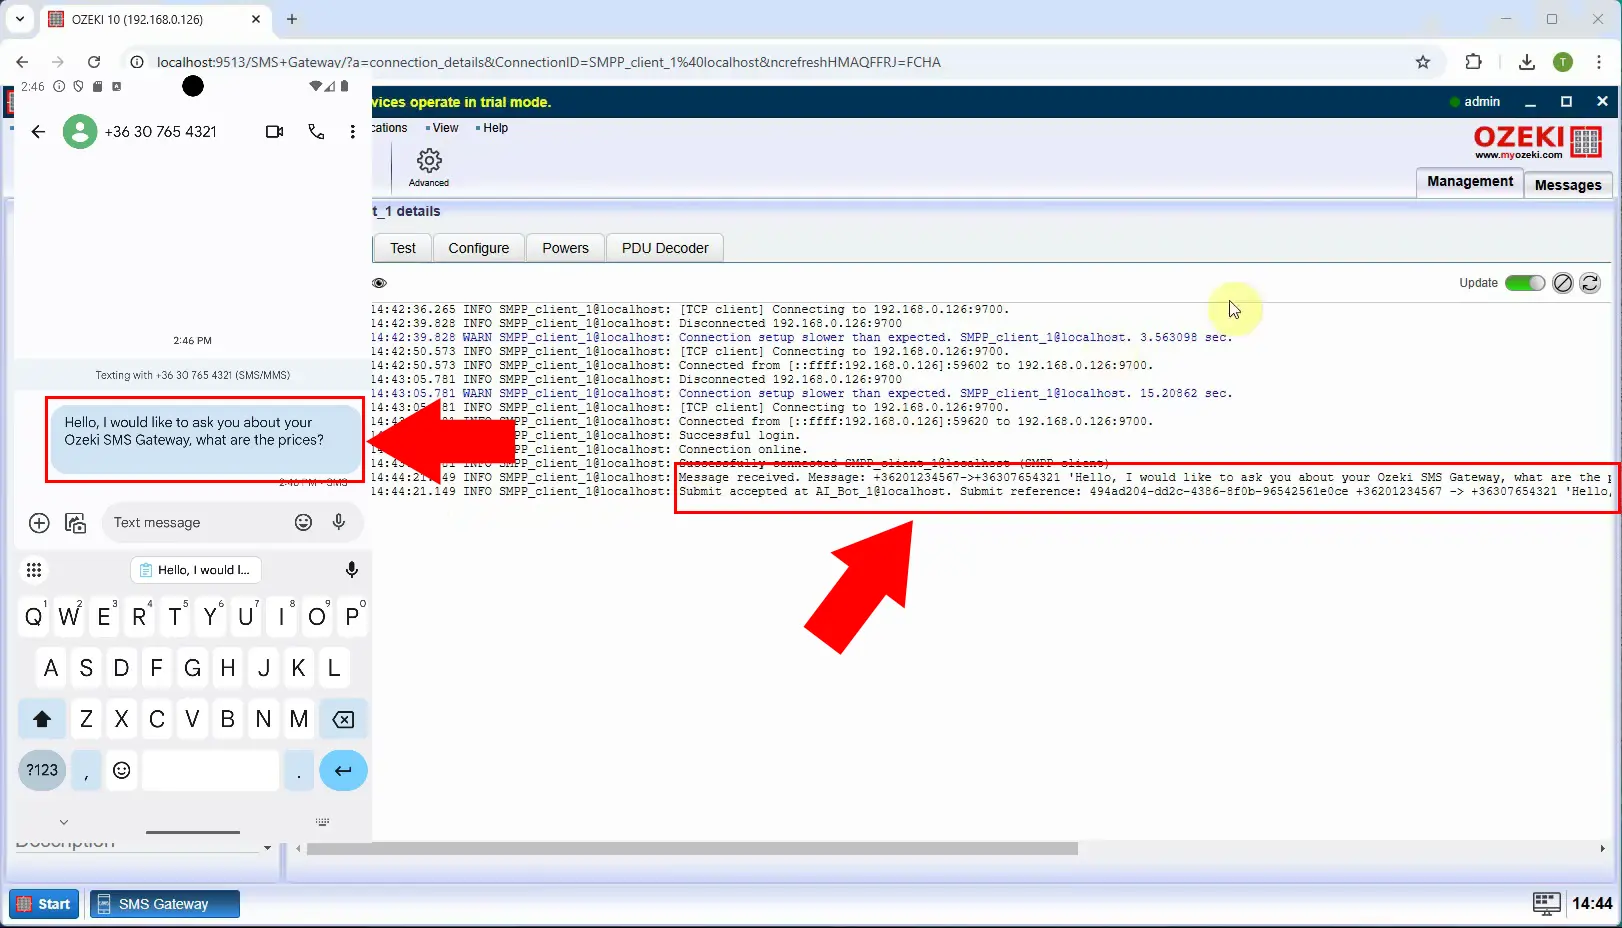Open the tab search dropdown
The height and width of the screenshot is (928, 1622).
pos(20,19)
